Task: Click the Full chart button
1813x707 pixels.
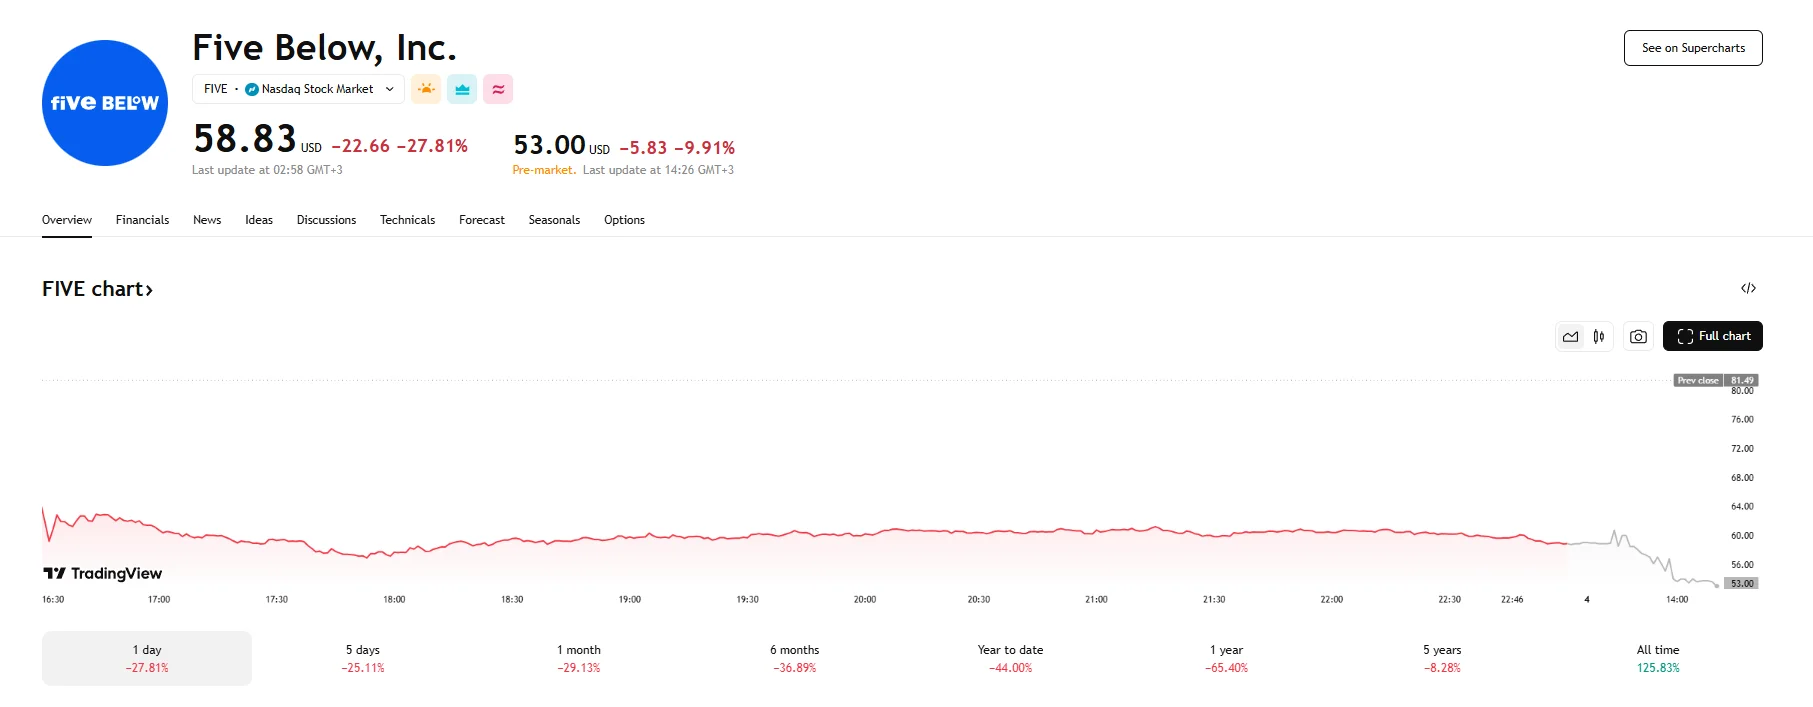Action: pos(1712,336)
